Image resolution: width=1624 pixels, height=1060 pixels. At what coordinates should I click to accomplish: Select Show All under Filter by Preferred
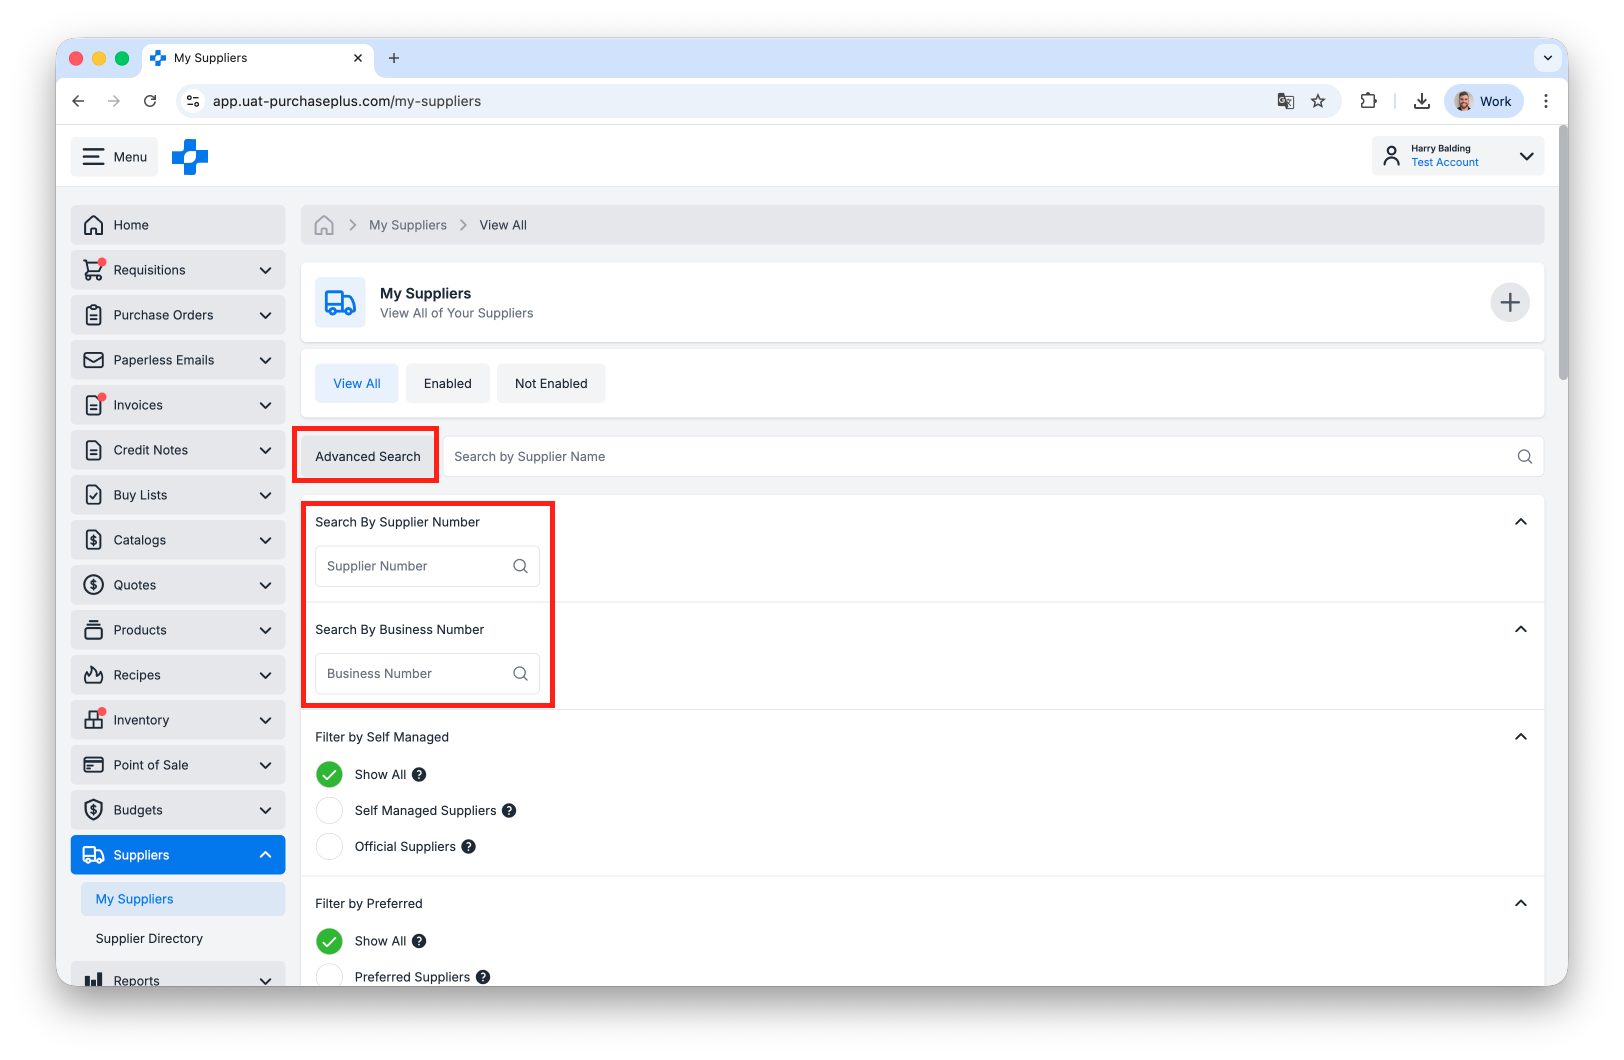tap(330, 941)
